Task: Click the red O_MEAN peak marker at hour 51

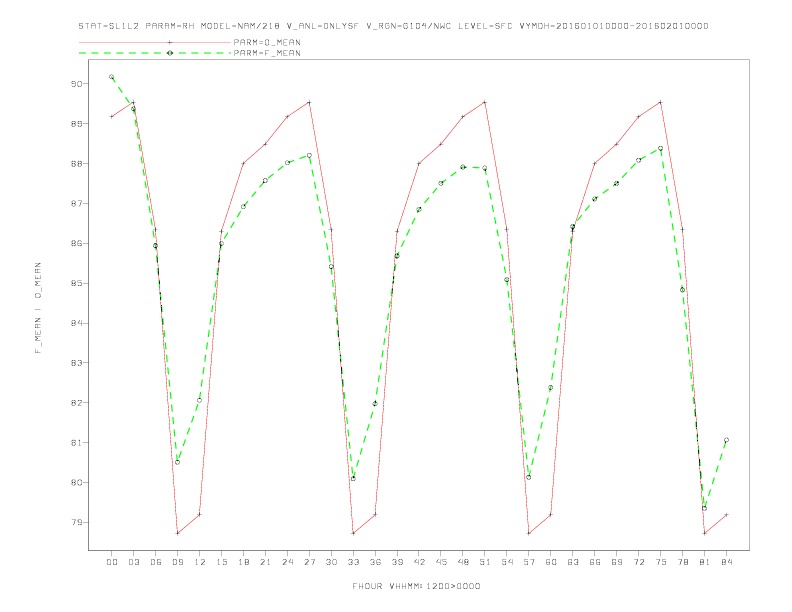Action: 485,103
